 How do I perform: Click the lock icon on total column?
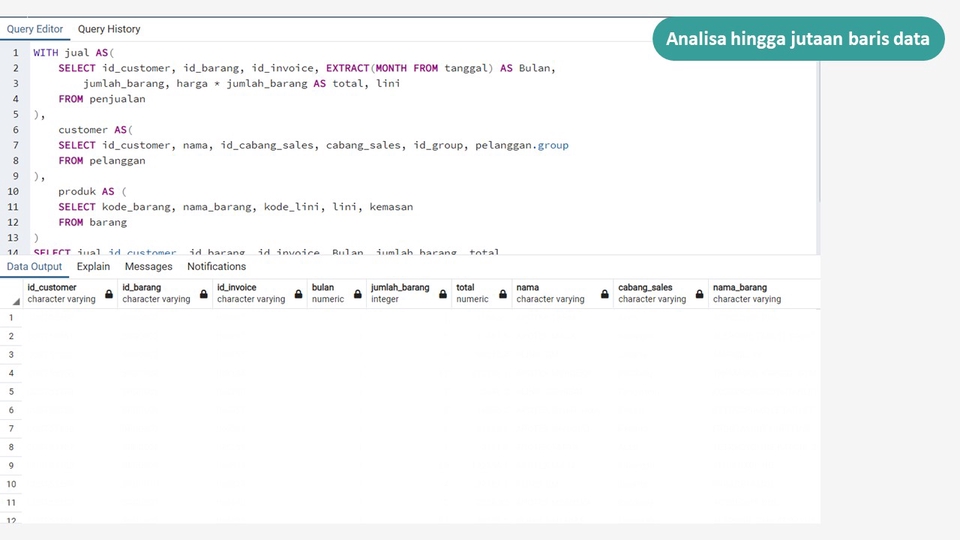click(x=503, y=294)
